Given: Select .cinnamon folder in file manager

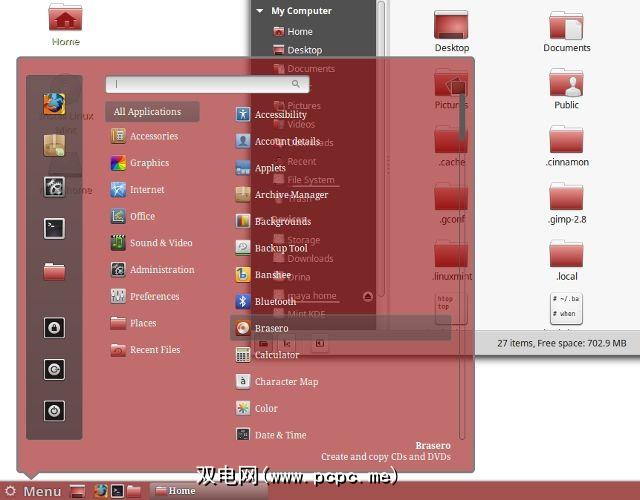Looking at the screenshot, I should point(567,146).
